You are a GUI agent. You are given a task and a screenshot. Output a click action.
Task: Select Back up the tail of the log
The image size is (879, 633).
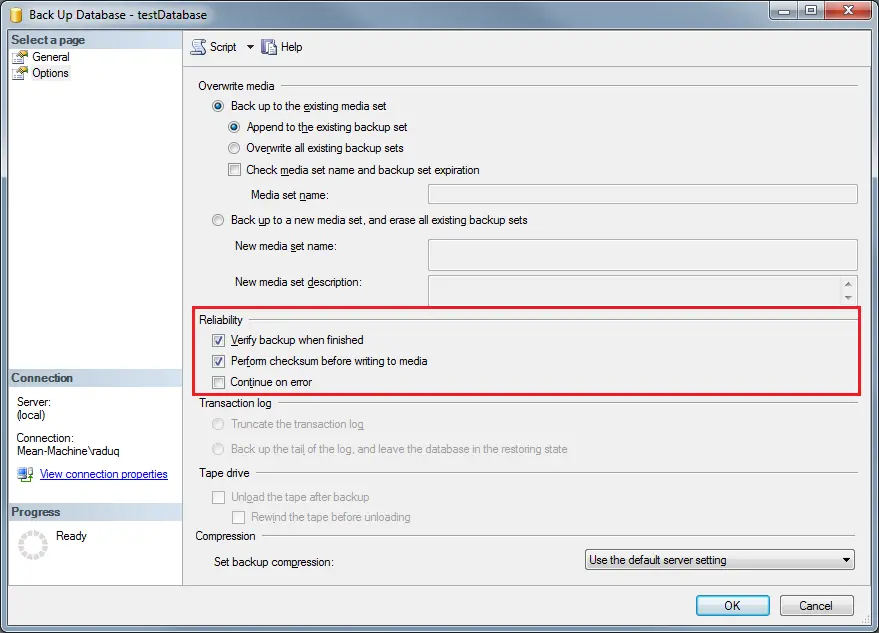[x=218, y=449]
